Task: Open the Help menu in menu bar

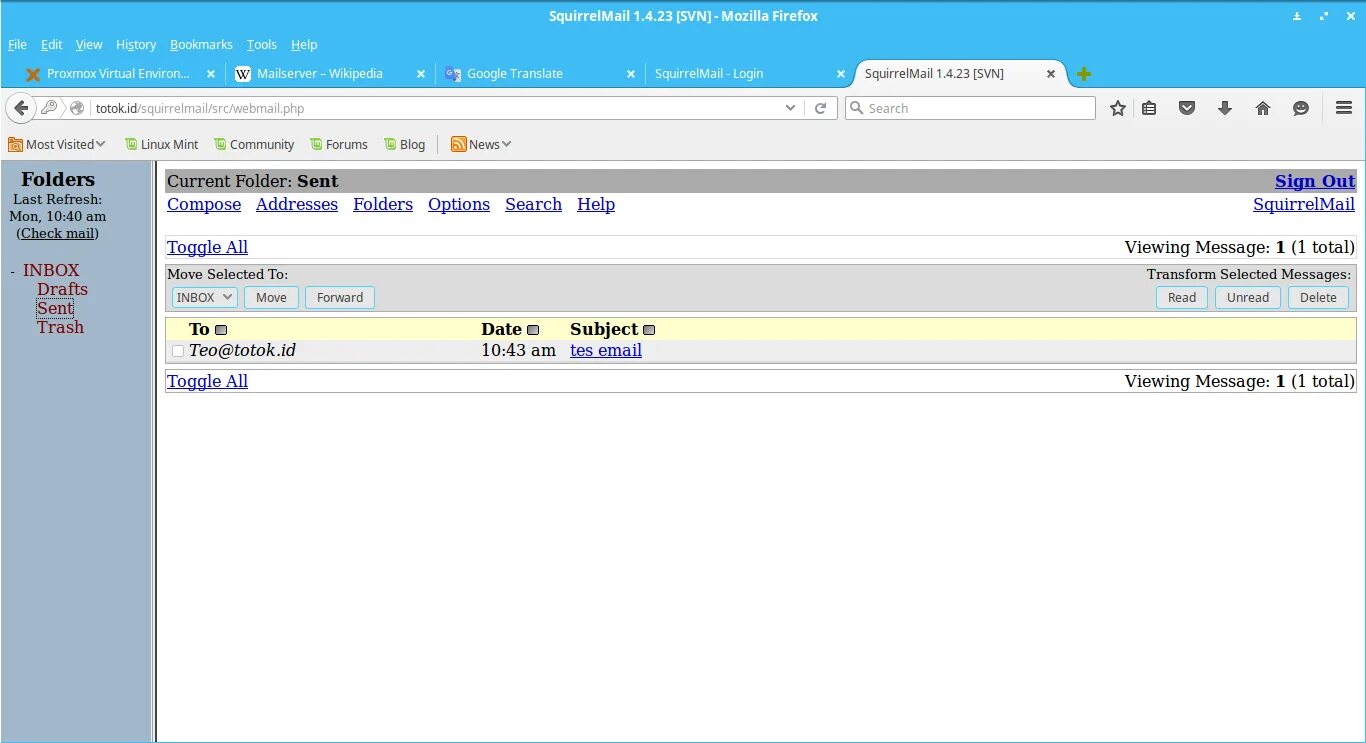Action: click(x=304, y=45)
